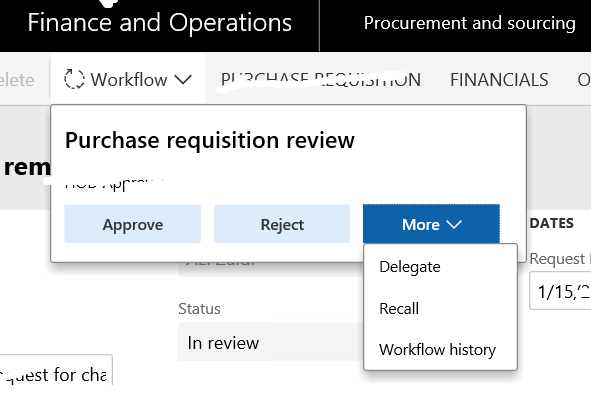Click the partially visible Delete button
The image size is (591, 397).
coord(17,80)
